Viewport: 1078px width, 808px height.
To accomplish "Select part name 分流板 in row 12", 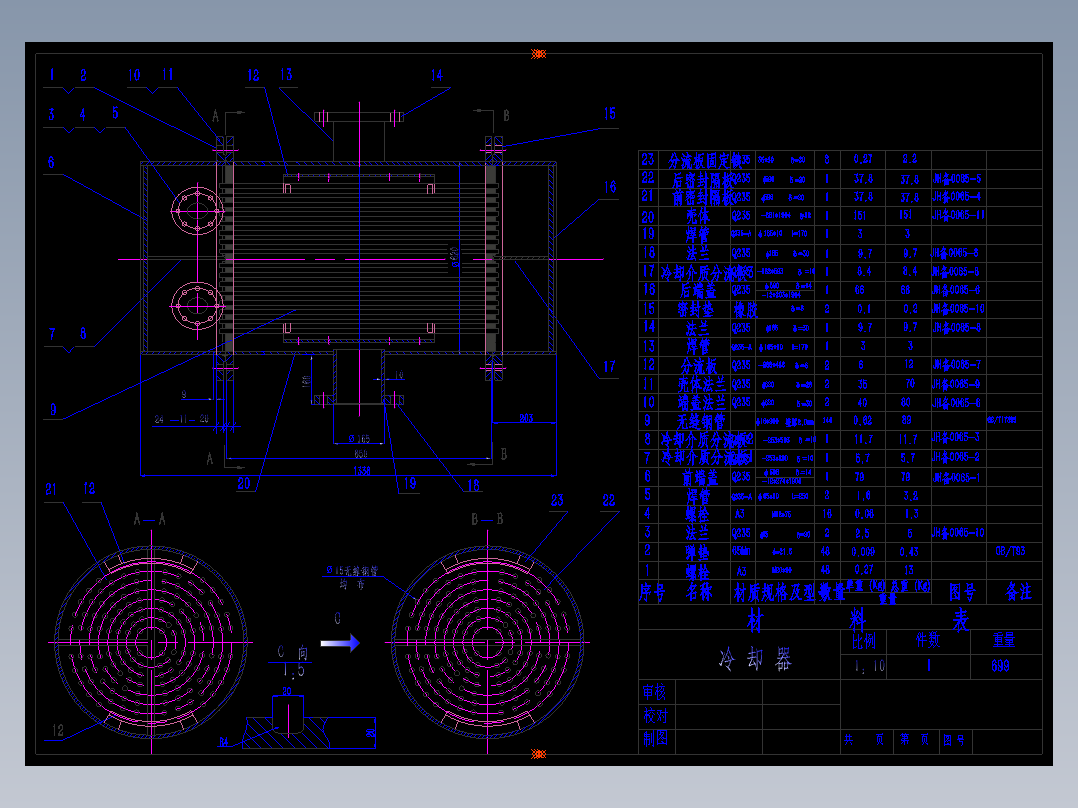I will (698, 365).
